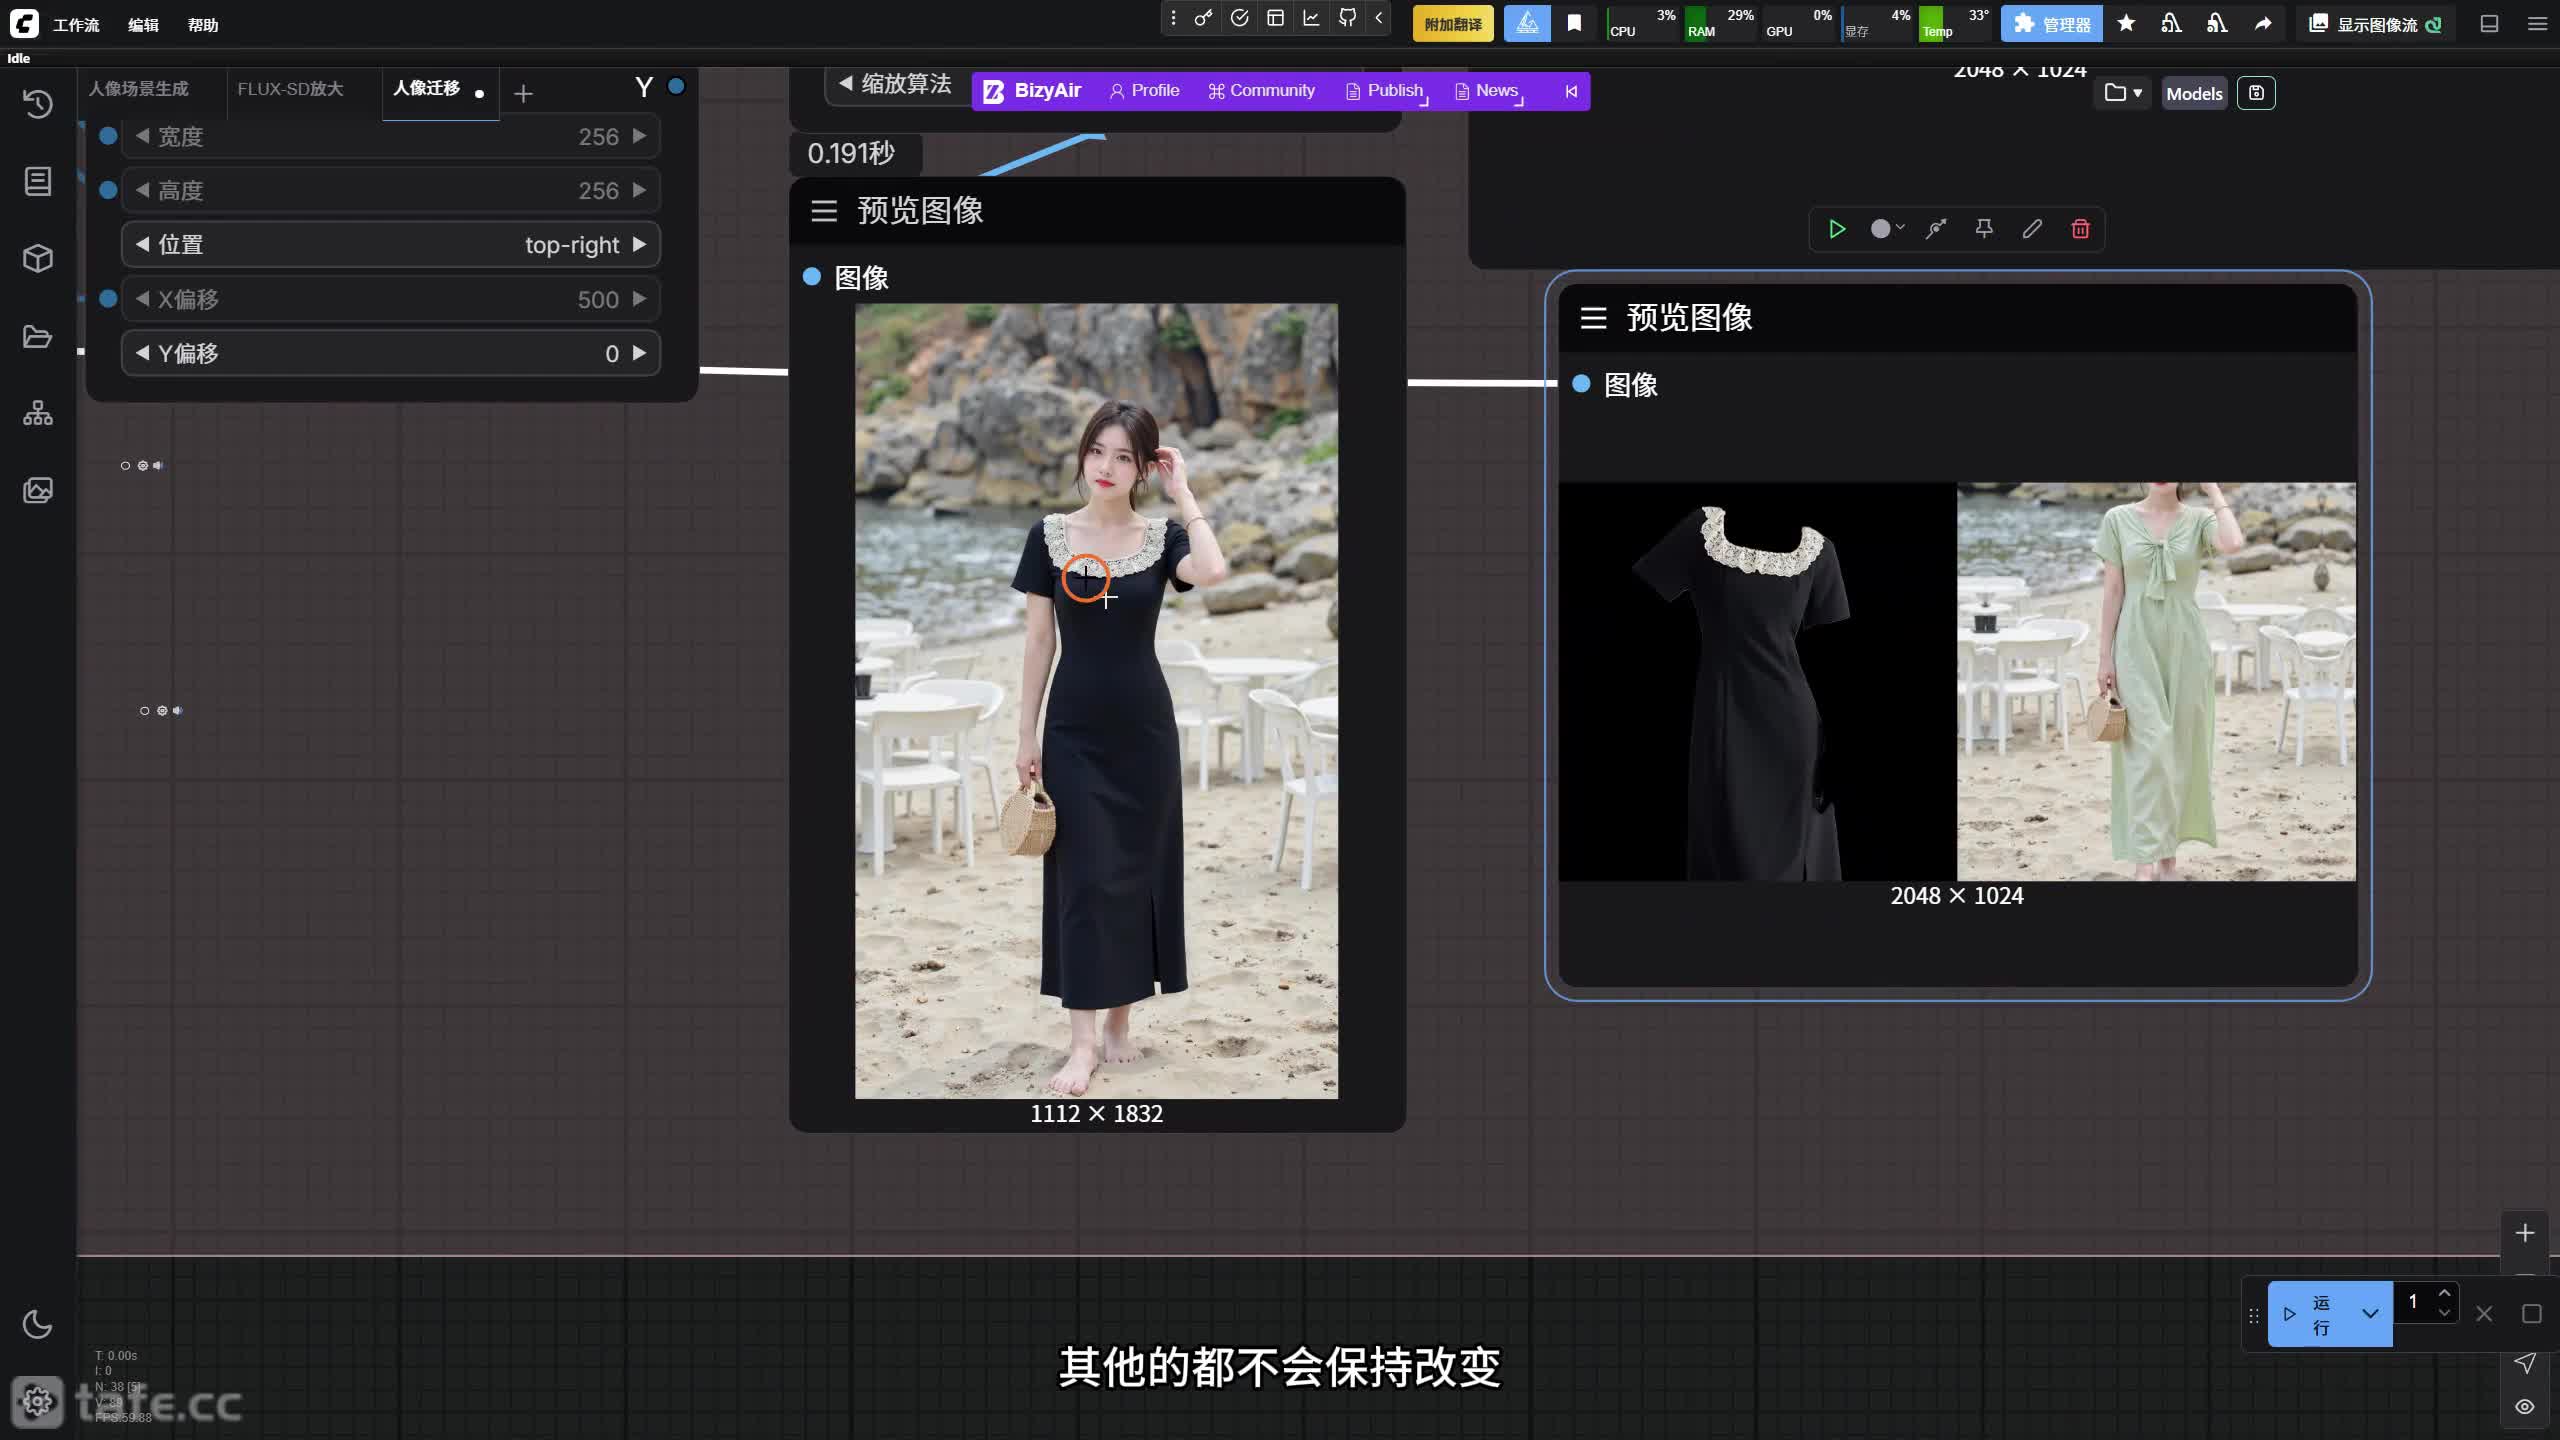Image resolution: width=2560 pixels, height=1440 pixels.
Task: Switch to 人像场景生成 tab
Action: click(138, 89)
